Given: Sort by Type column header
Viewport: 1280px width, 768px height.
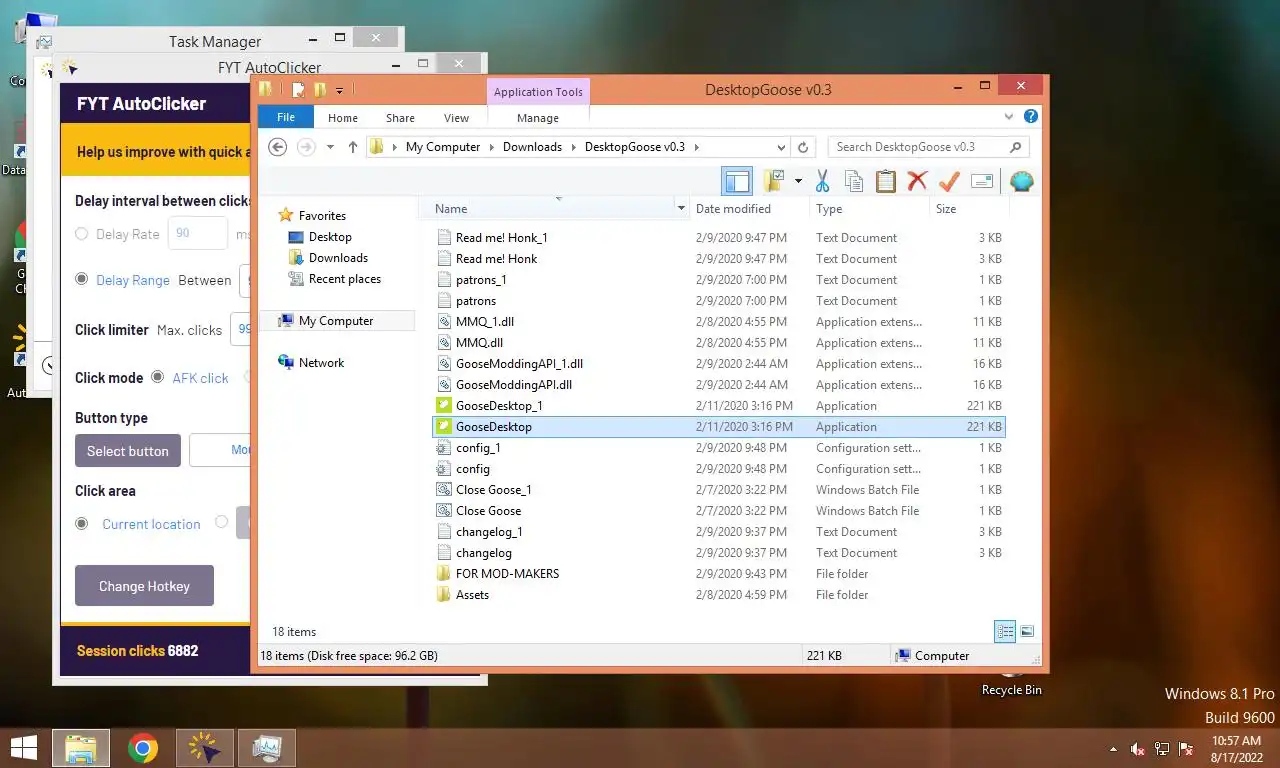Looking at the screenshot, I should [x=868, y=209].
